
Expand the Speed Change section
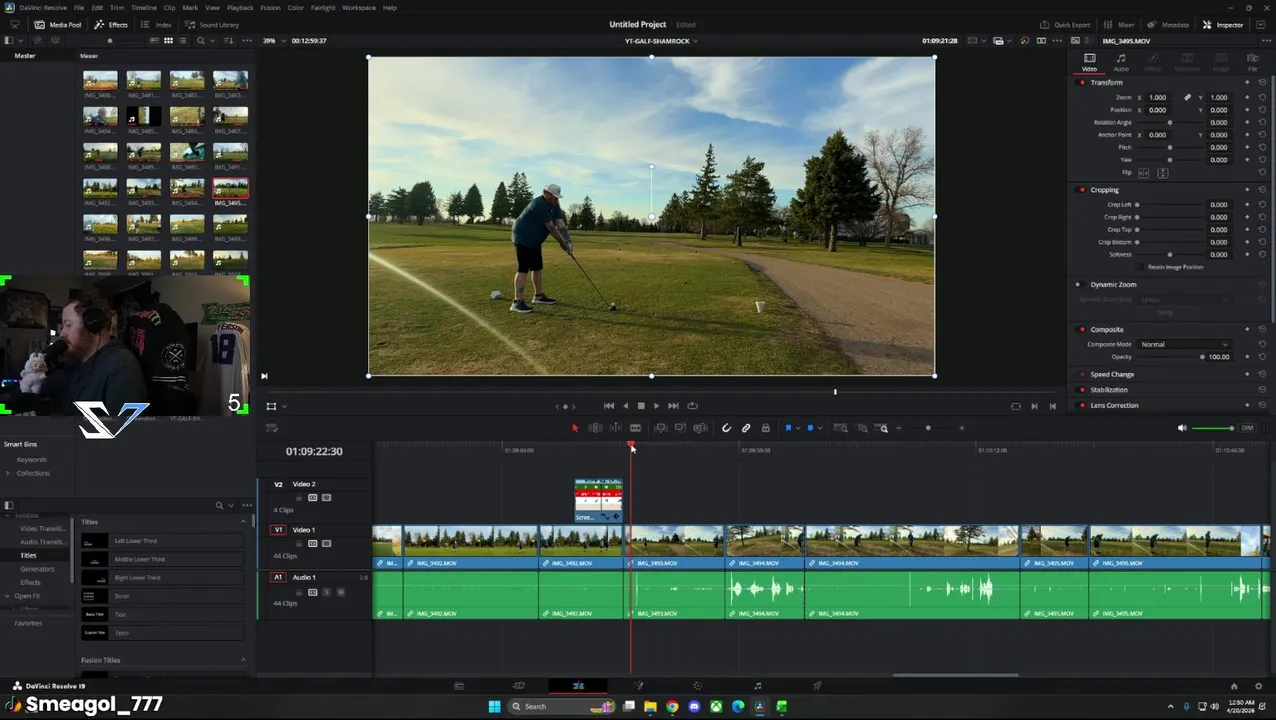1112,375
